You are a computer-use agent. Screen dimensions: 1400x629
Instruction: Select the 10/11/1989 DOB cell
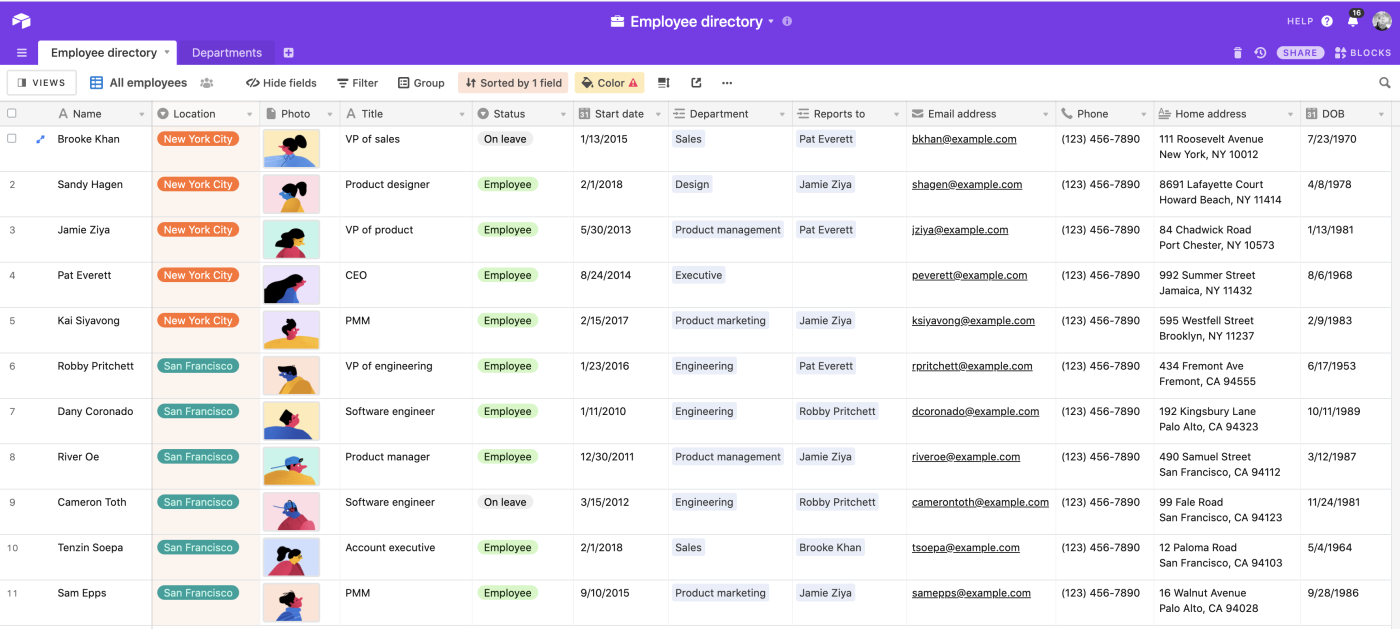(x=1346, y=421)
